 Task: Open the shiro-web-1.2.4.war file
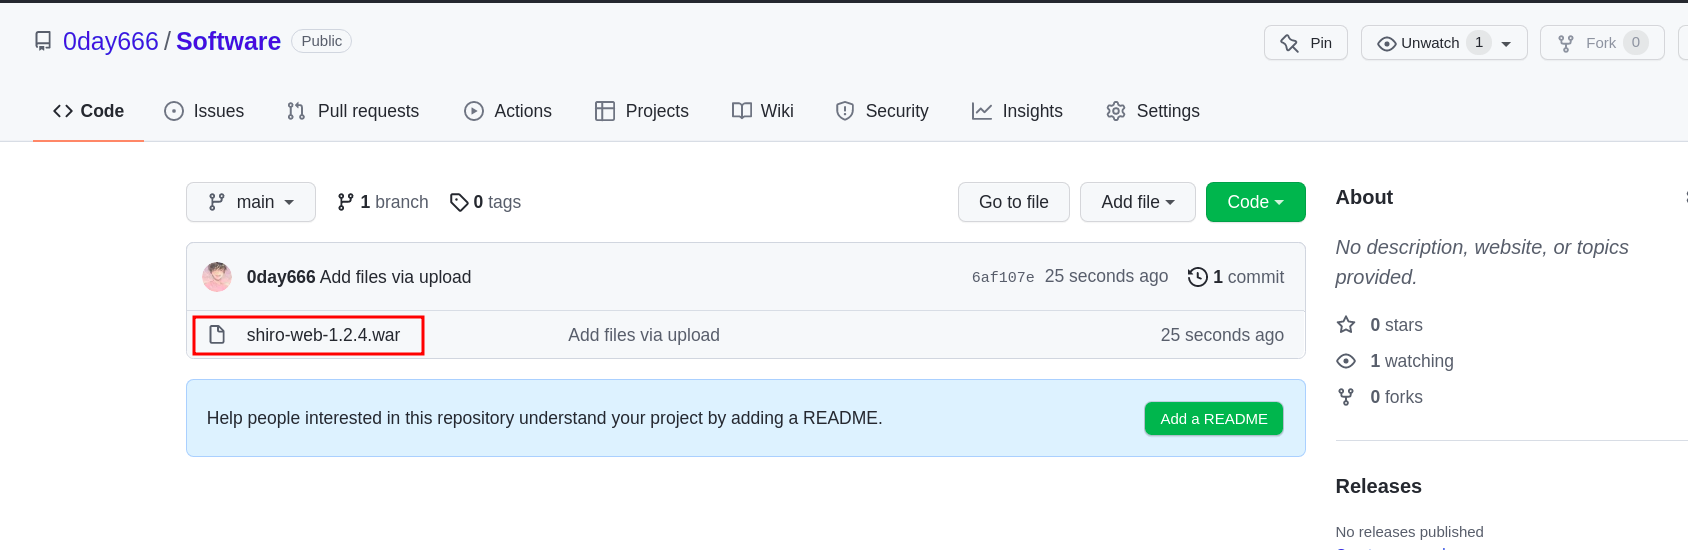(x=323, y=335)
